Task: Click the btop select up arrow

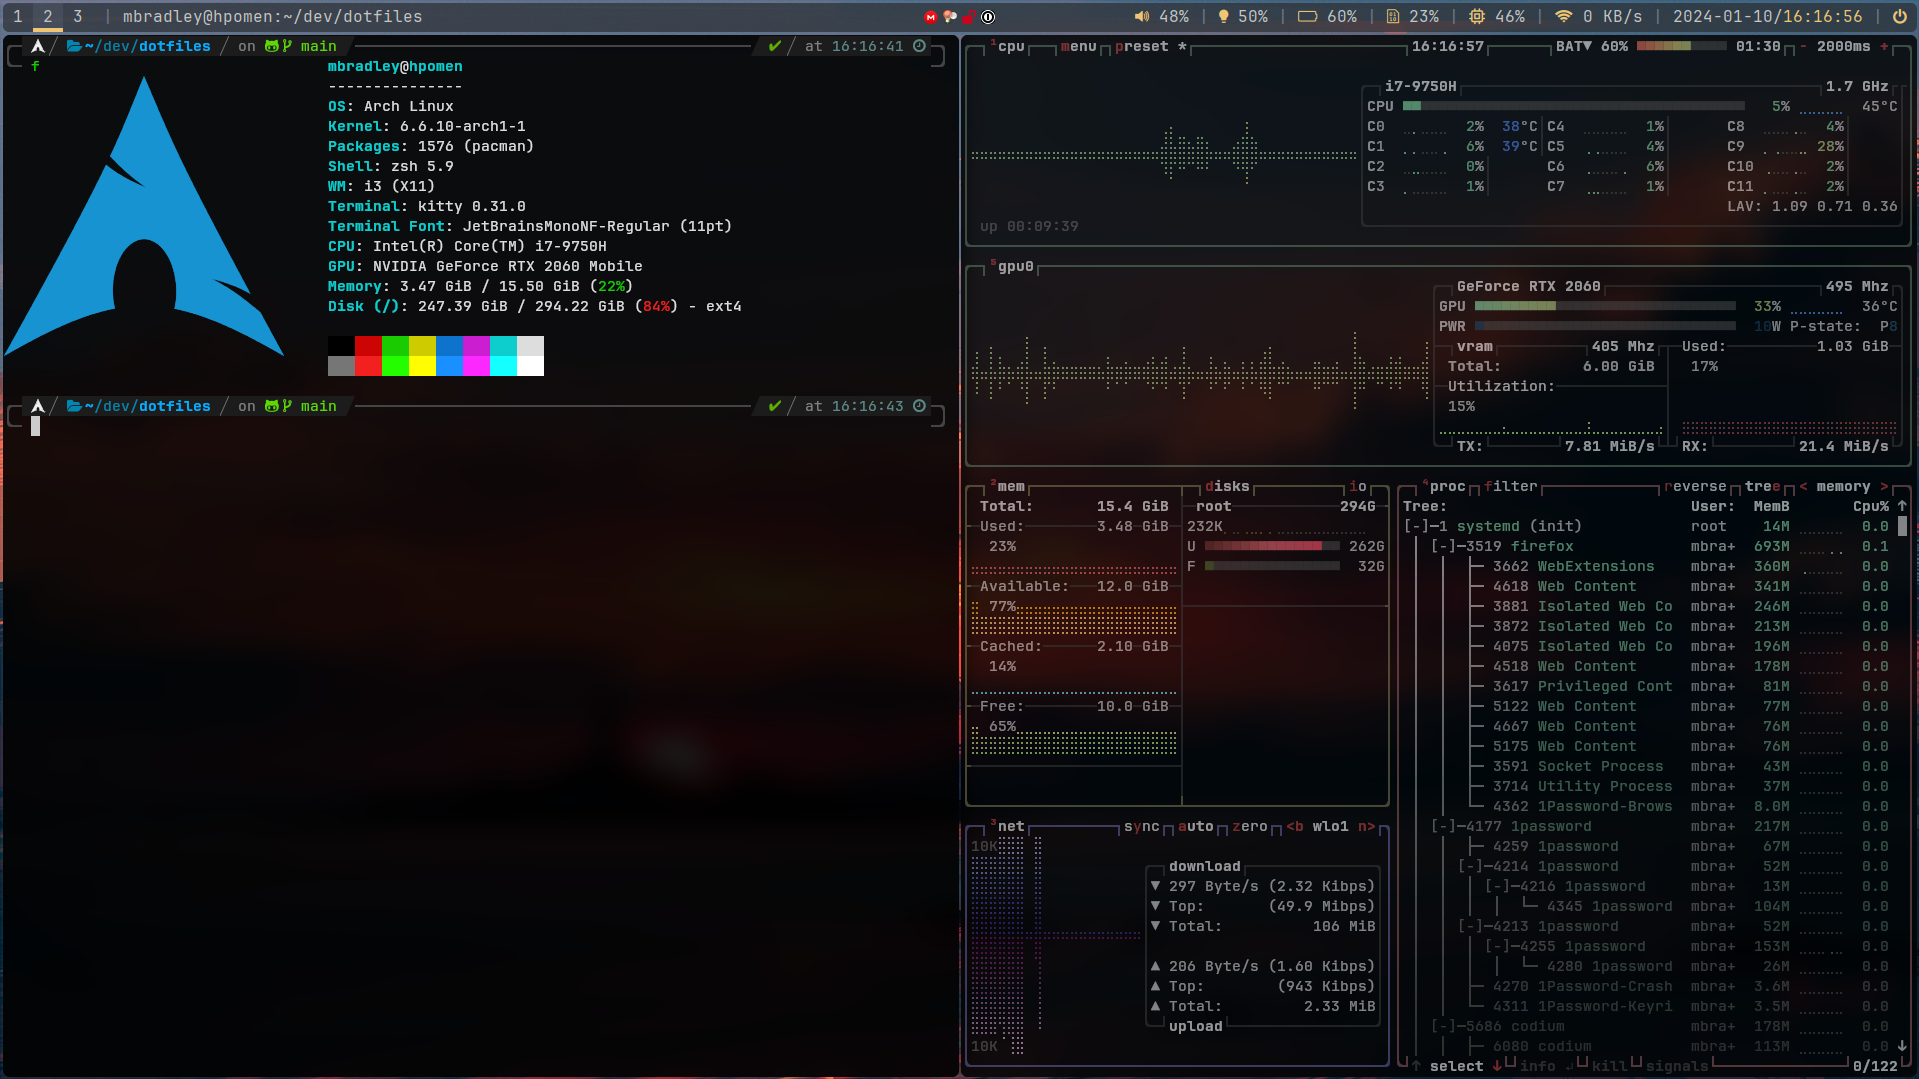Action: coord(1416,1066)
